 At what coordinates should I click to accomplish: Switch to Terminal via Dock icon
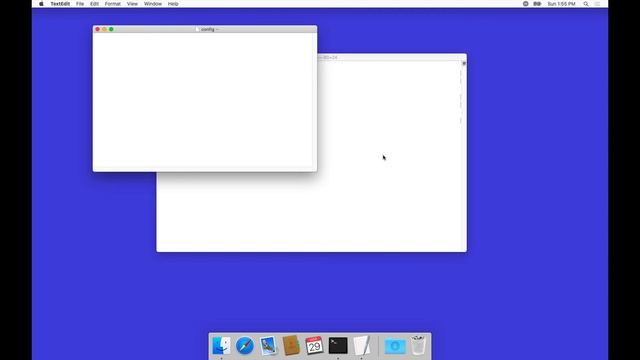tap(338, 346)
